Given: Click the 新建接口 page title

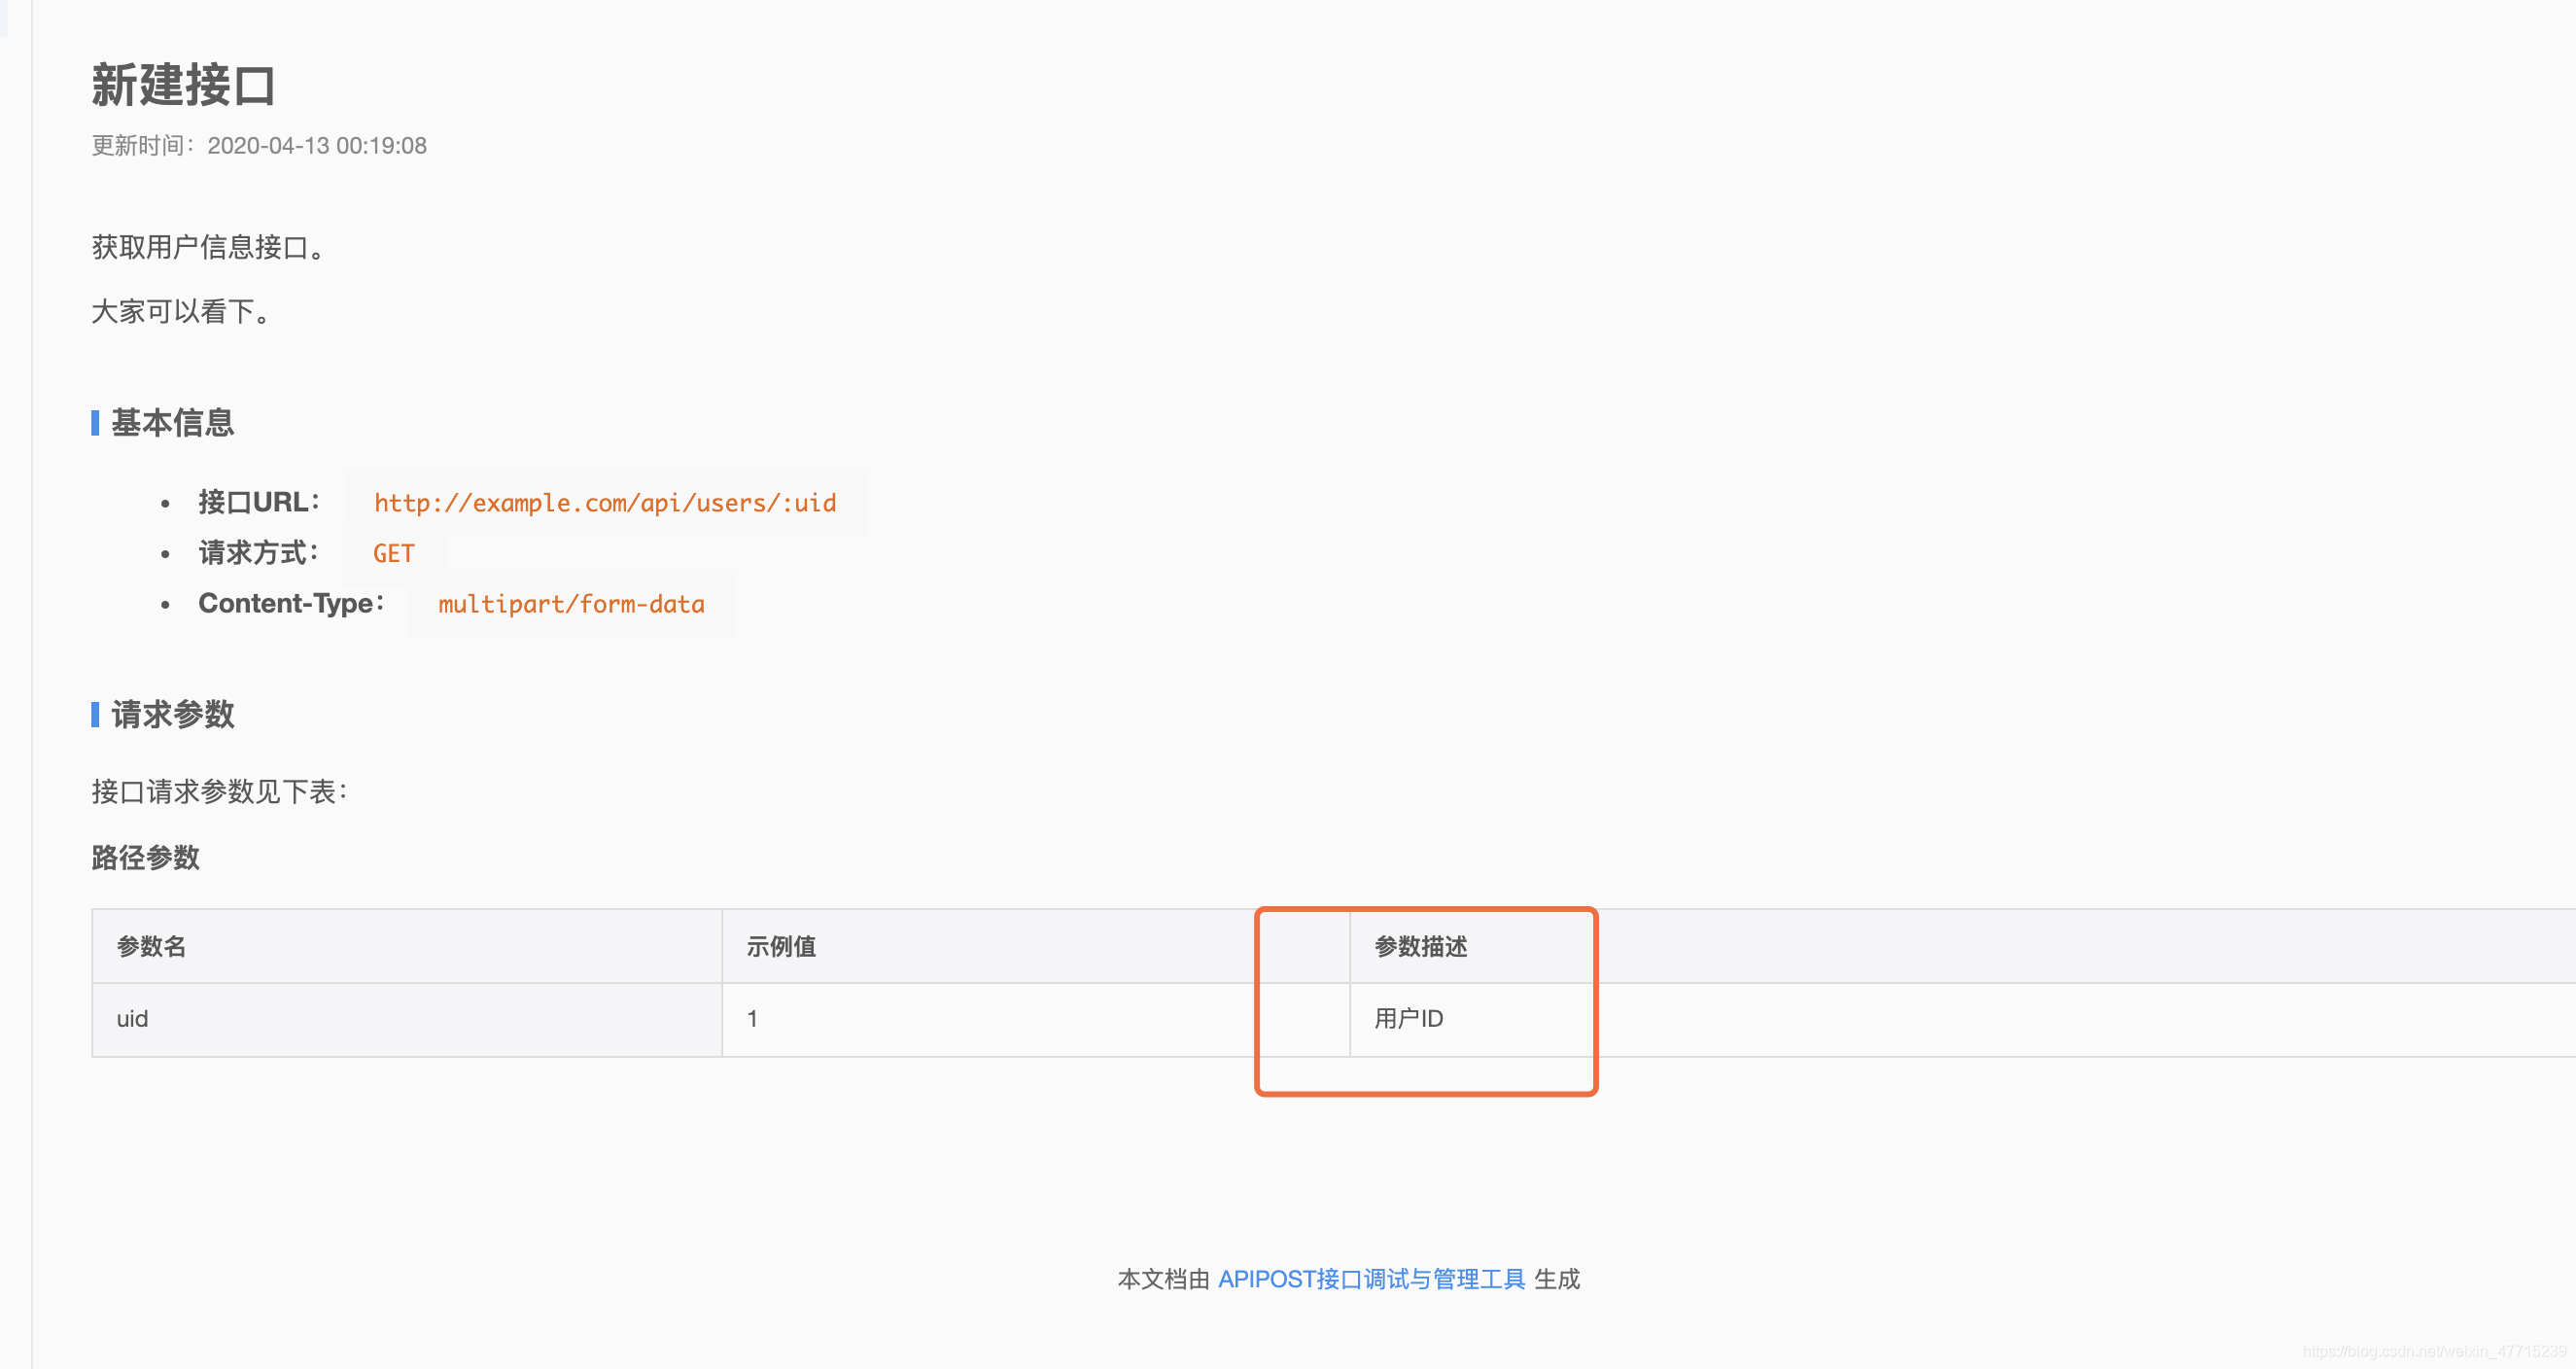Looking at the screenshot, I should pos(184,87).
